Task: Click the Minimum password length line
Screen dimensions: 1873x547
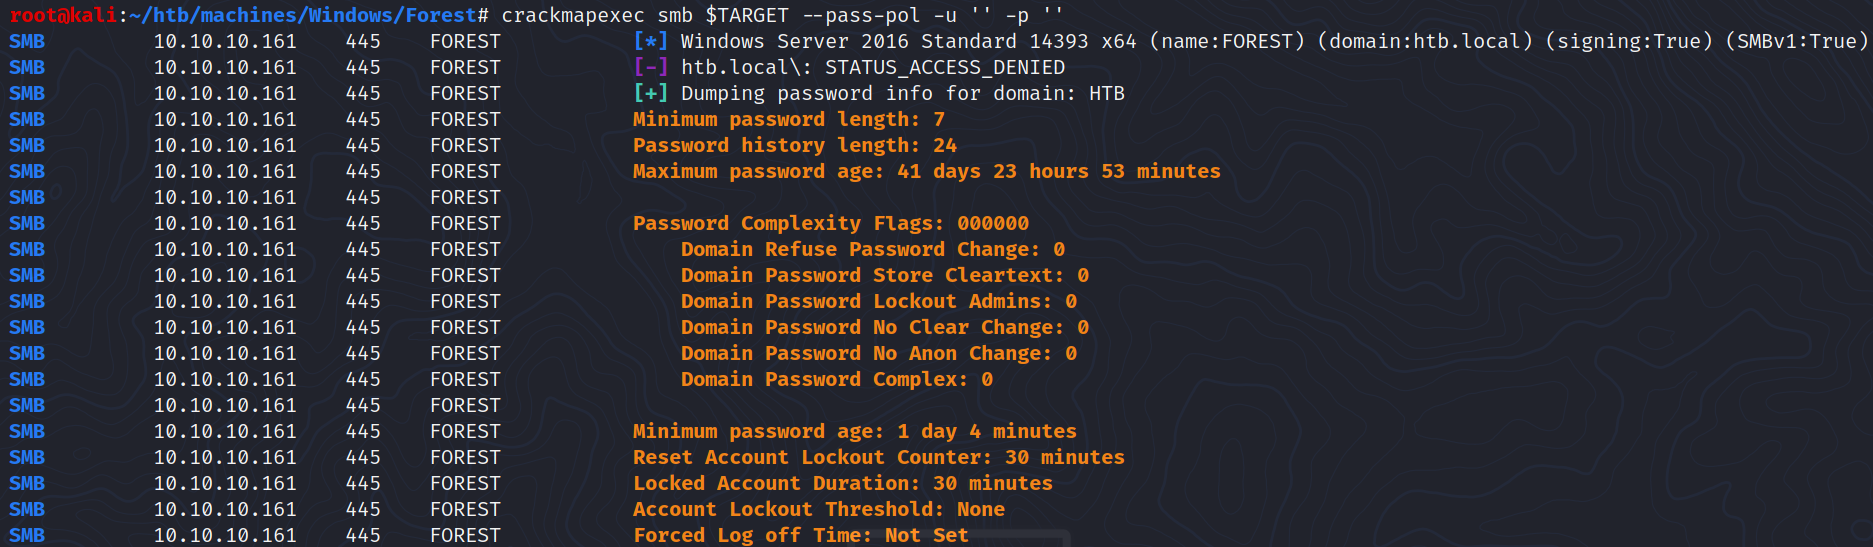Action: tap(788, 119)
